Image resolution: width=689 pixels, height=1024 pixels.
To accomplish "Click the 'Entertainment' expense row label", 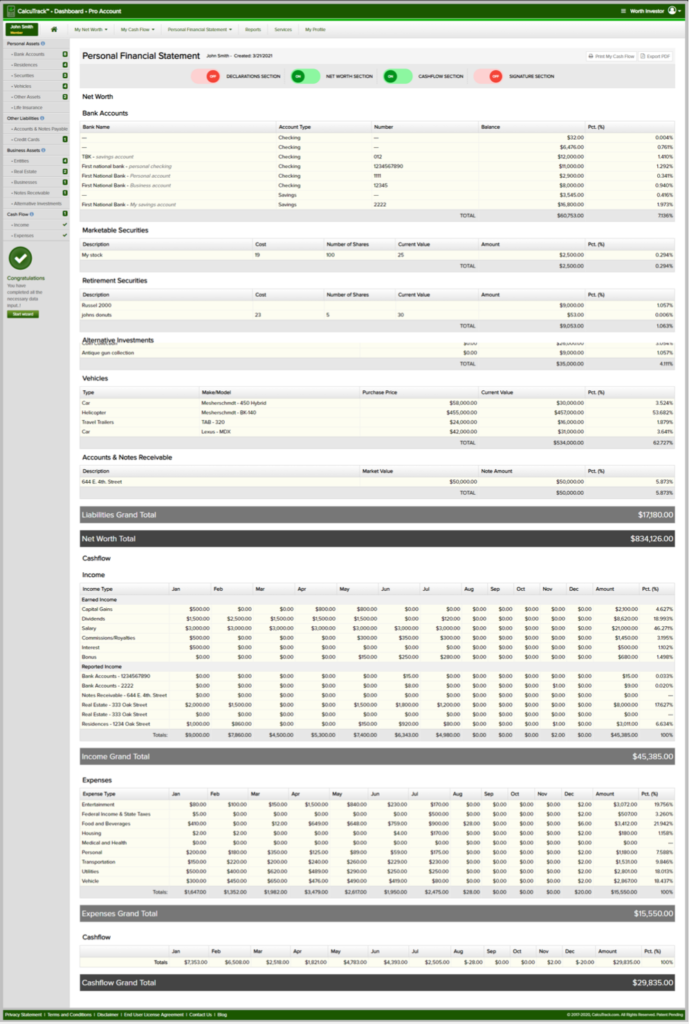I will coord(98,805).
